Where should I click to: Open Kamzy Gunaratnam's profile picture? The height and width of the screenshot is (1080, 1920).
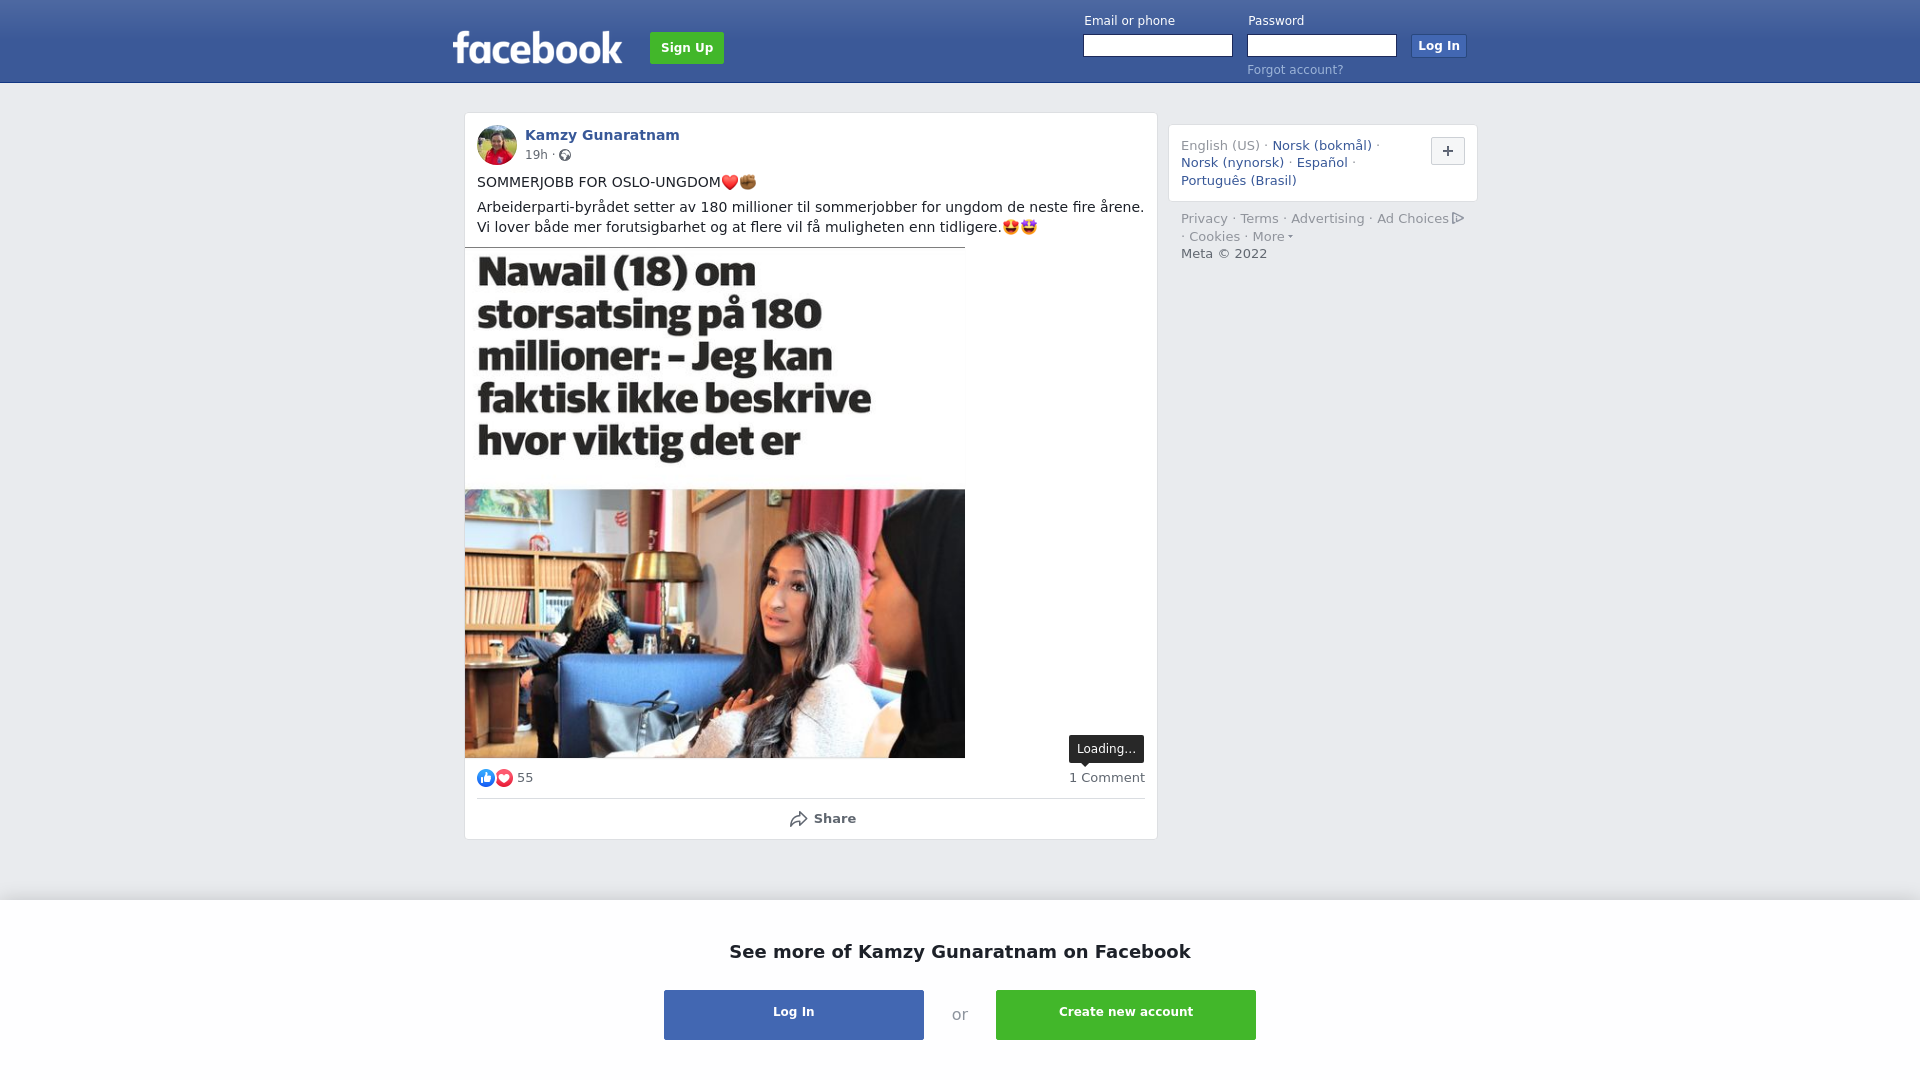497,145
